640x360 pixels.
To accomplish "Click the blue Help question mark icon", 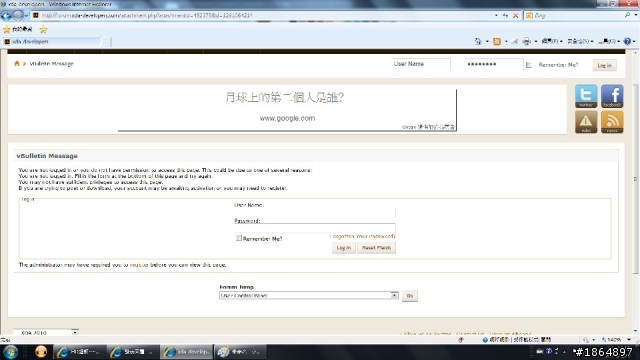I will [627, 41].
